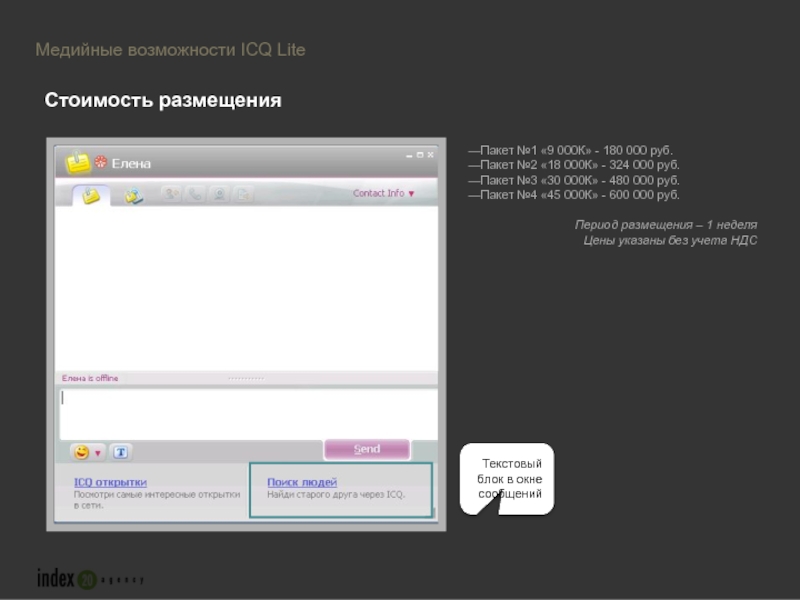Click the Пакет №2 «18 000К» price line
The height and width of the screenshot is (600, 800).
[x=573, y=165]
